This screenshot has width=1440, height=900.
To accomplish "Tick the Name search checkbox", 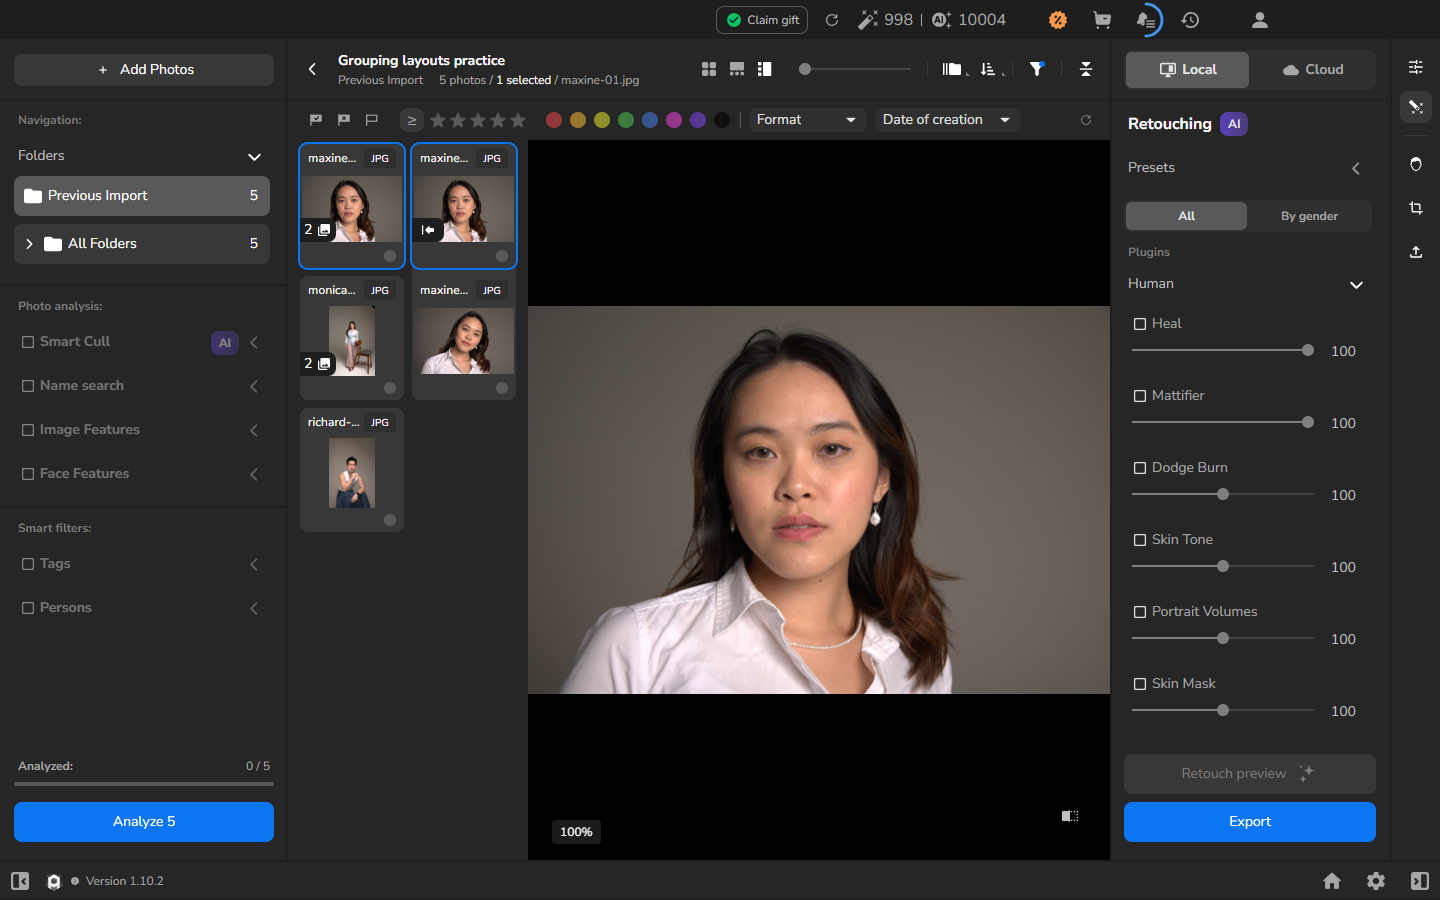I will (28, 386).
